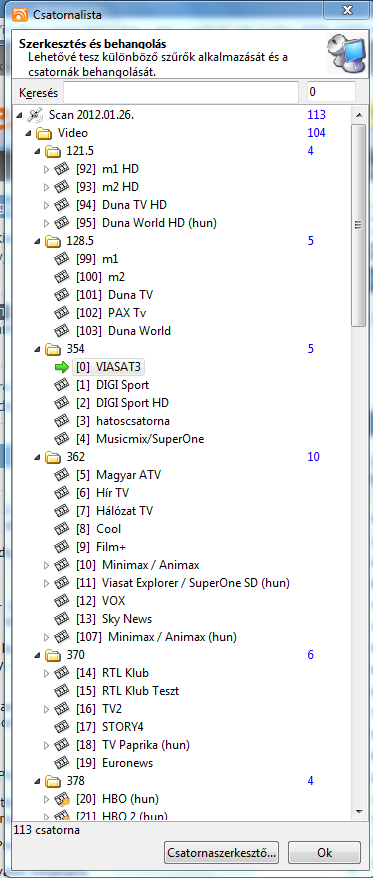Click the 370 folder icon
The width and height of the screenshot is (373, 878).
(x=53, y=655)
